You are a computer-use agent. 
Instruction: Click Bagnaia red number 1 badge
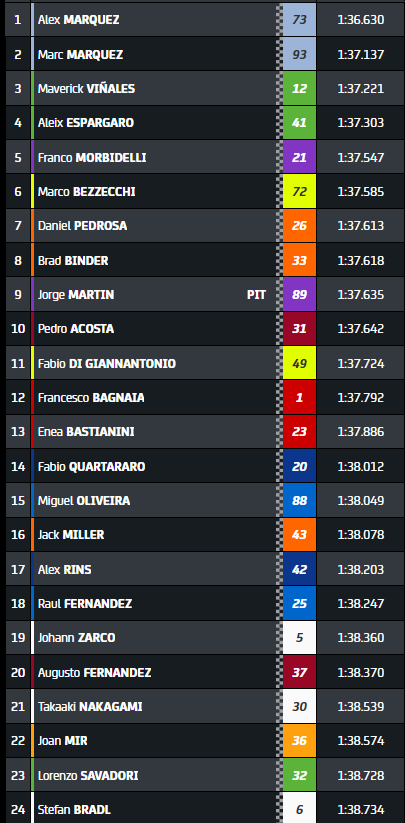(299, 397)
